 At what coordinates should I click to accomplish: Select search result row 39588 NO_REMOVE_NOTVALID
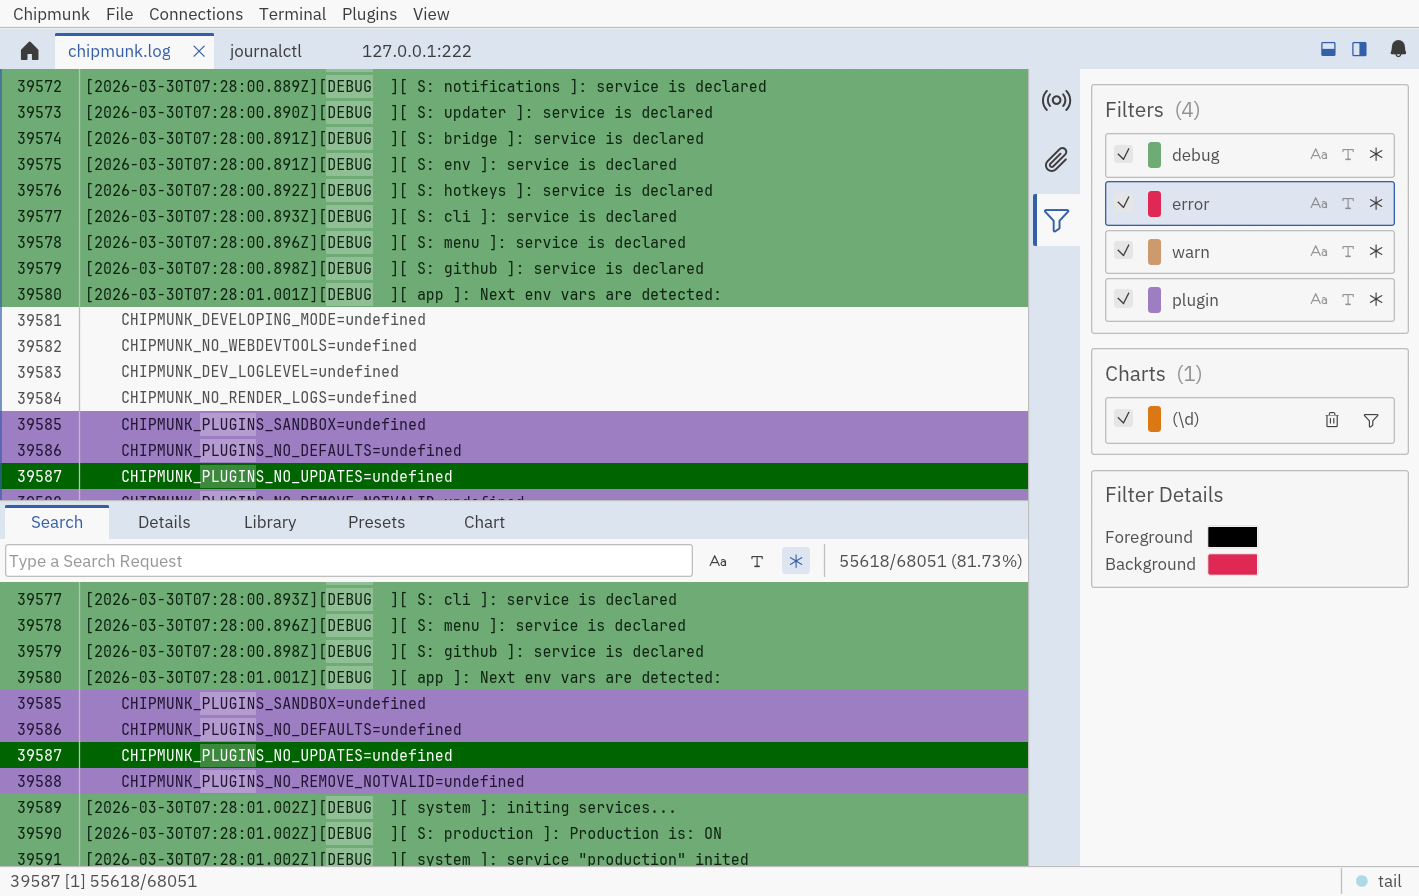[x=514, y=781]
